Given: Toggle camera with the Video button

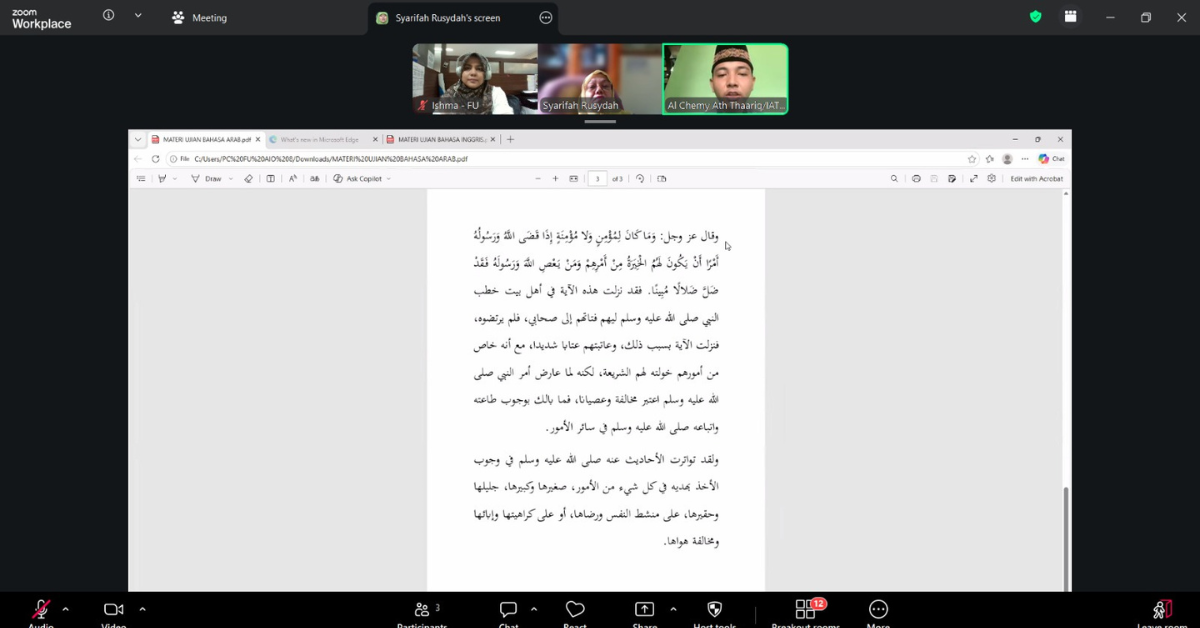Looking at the screenshot, I should [113, 609].
